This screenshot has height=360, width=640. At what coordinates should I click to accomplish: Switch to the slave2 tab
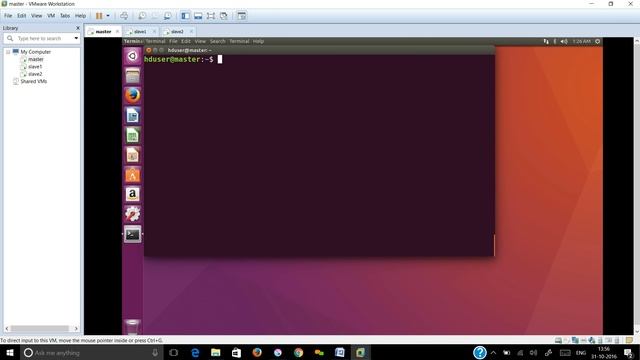click(177, 31)
